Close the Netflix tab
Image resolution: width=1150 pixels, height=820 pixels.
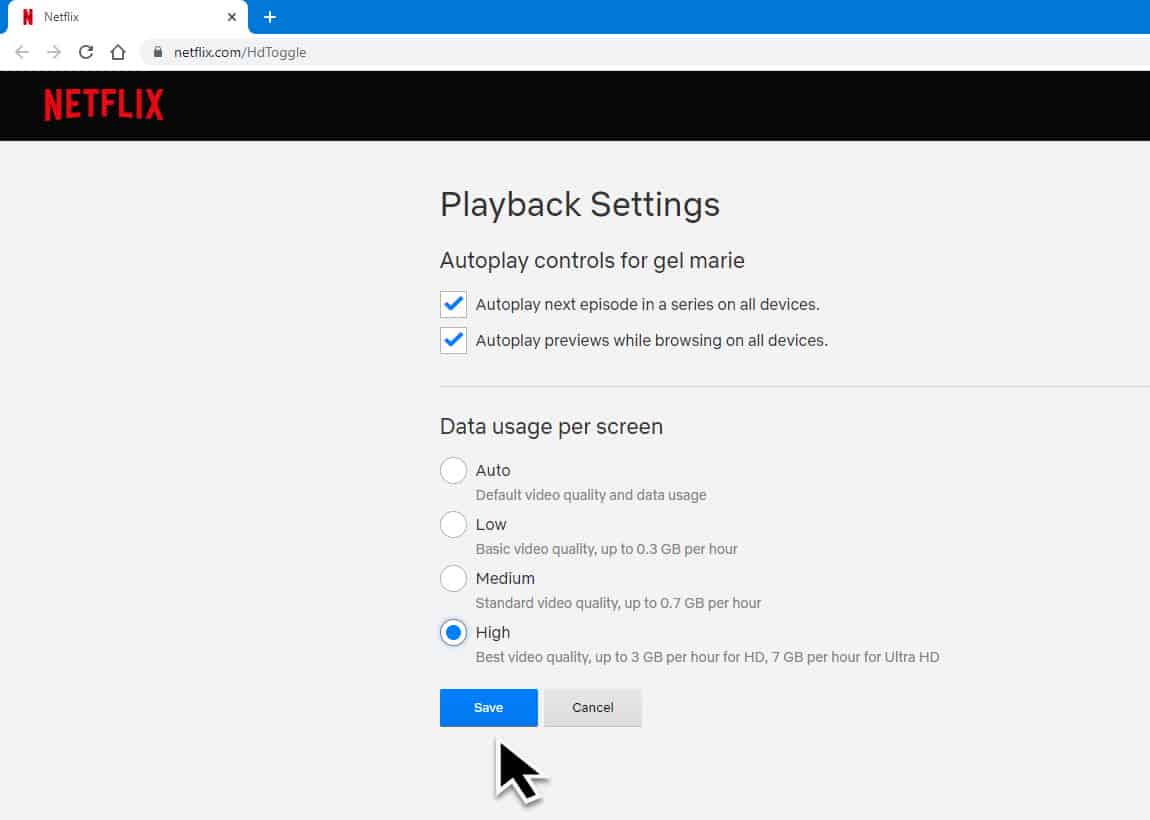click(x=232, y=17)
